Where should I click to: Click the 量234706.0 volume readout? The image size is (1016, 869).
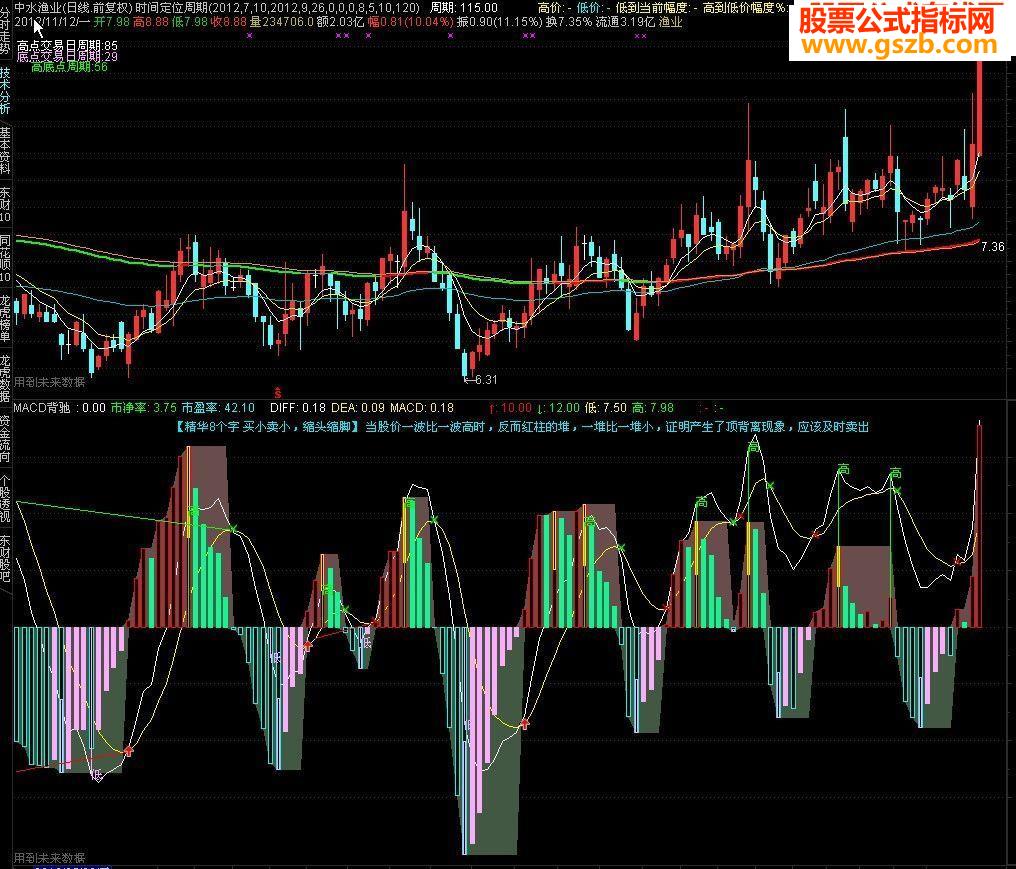click(x=282, y=21)
